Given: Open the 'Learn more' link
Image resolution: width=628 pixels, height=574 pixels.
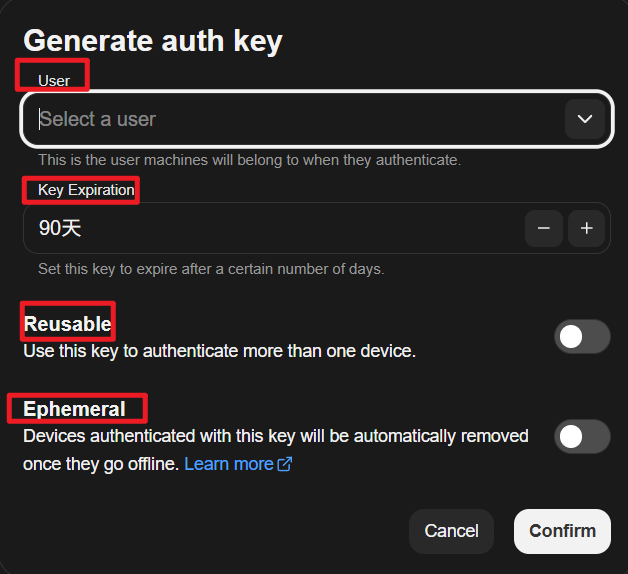Looking at the screenshot, I should pyautogui.click(x=229, y=464).
